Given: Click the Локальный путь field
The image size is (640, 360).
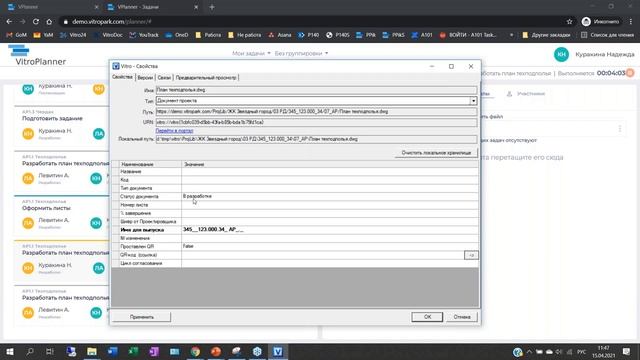Looking at the screenshot, I should 316,139.
